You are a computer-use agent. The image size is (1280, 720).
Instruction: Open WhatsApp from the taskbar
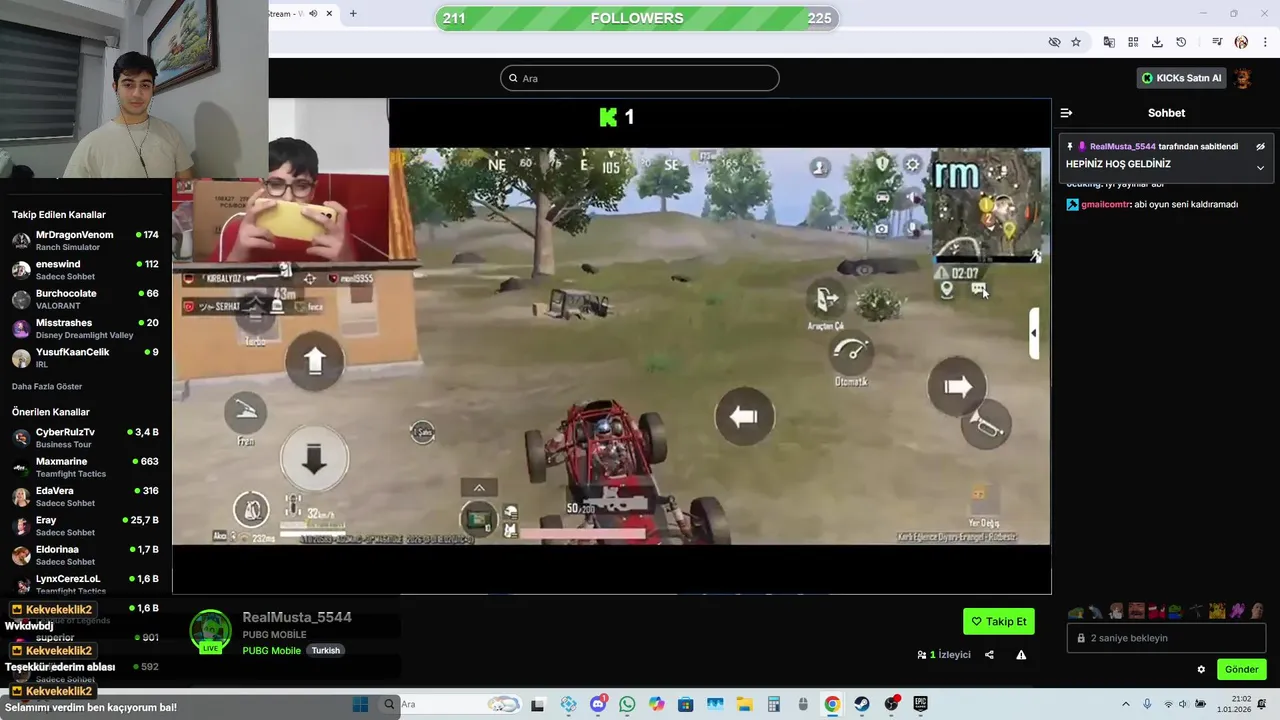tap(627, 704)
